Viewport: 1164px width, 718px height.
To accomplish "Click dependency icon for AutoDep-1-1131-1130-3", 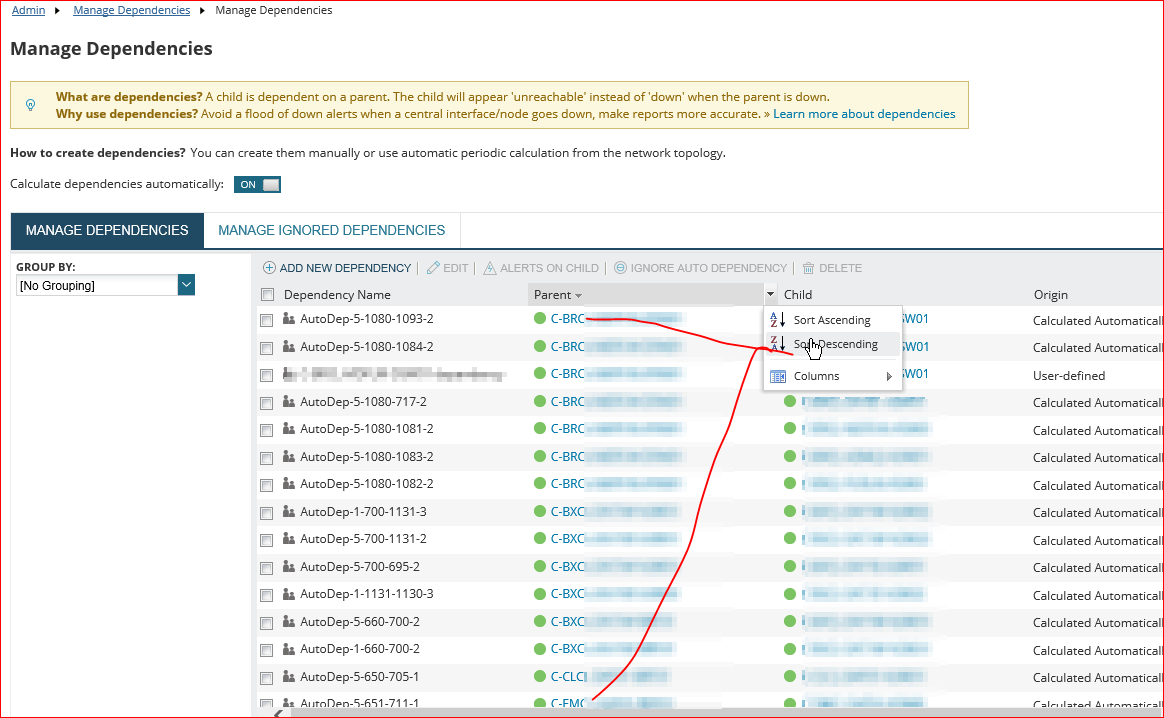I will tap(289, 593).
